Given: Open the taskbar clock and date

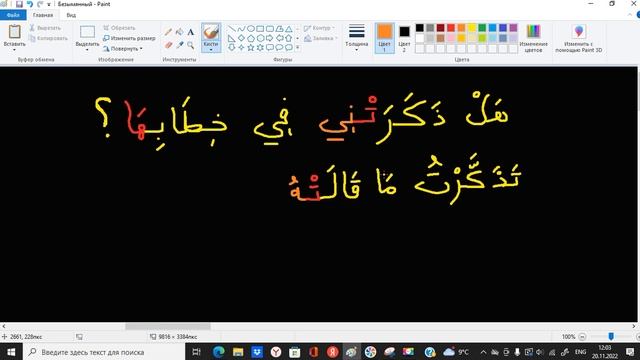Looking at the screenshot, I should [604, 352].
